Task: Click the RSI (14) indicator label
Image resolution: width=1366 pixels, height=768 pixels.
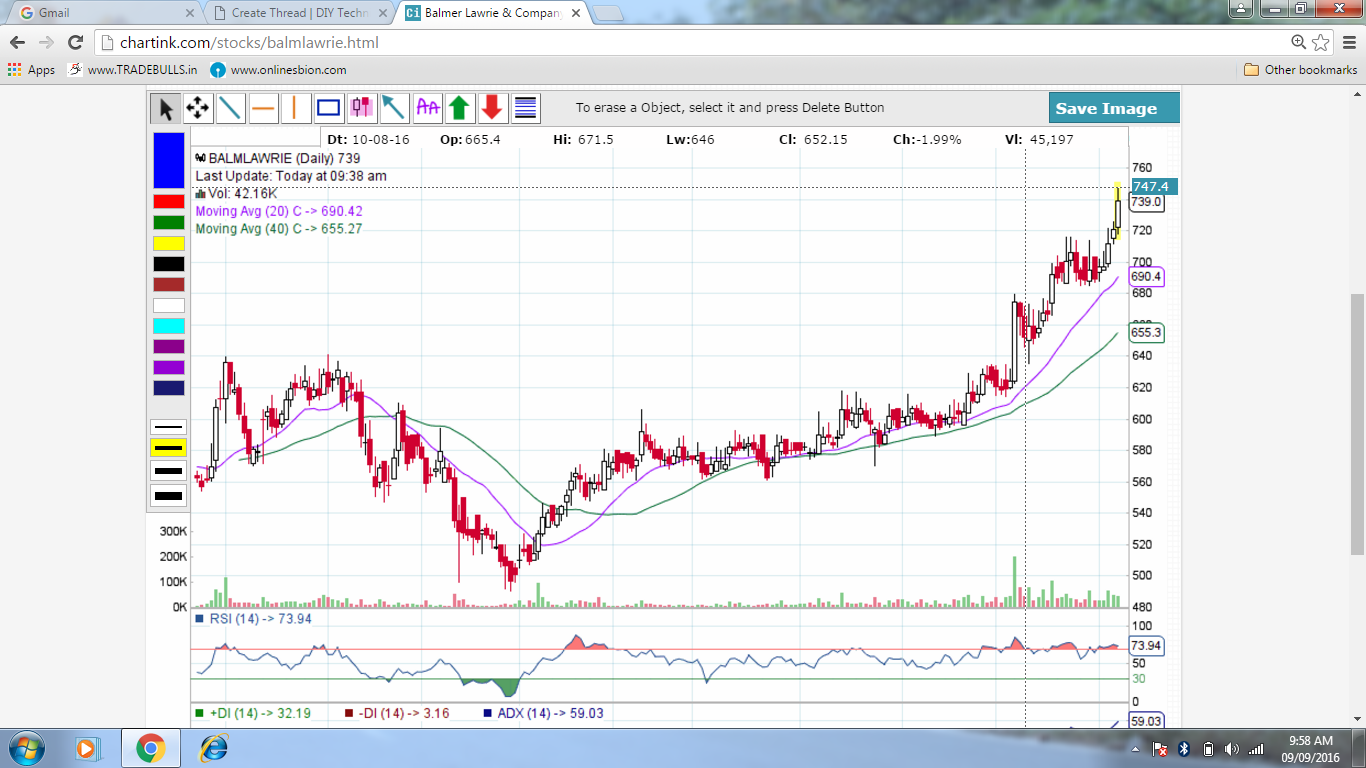Action: pos(254,619)
